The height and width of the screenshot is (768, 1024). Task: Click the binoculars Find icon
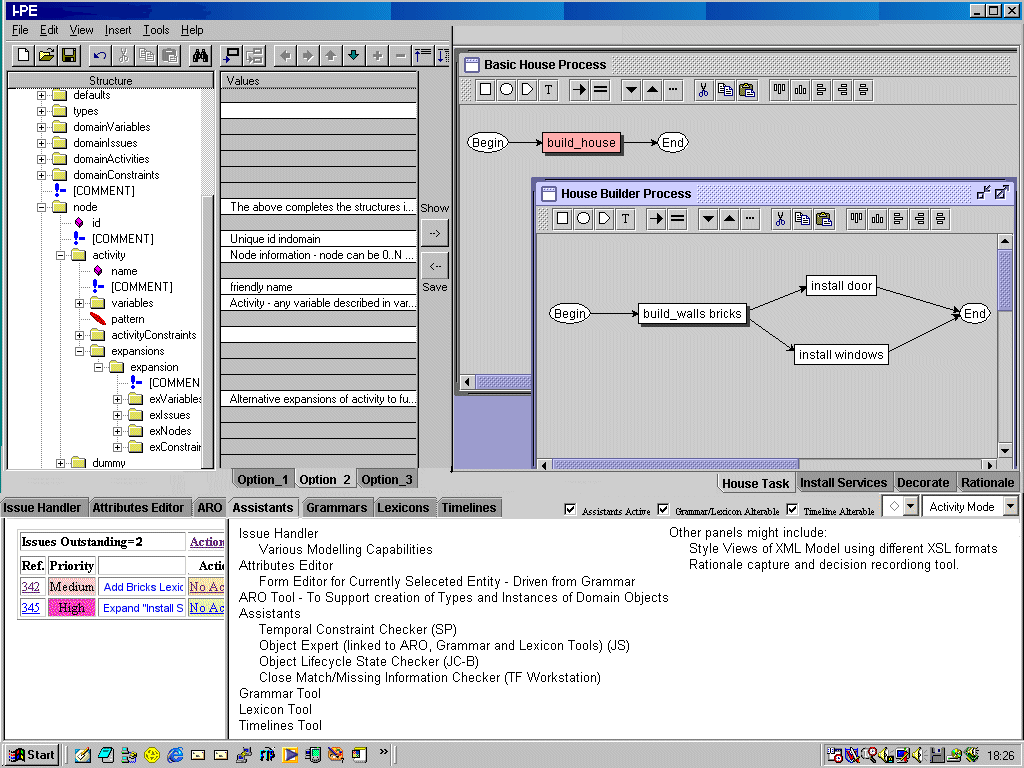(x=200, y=55)
